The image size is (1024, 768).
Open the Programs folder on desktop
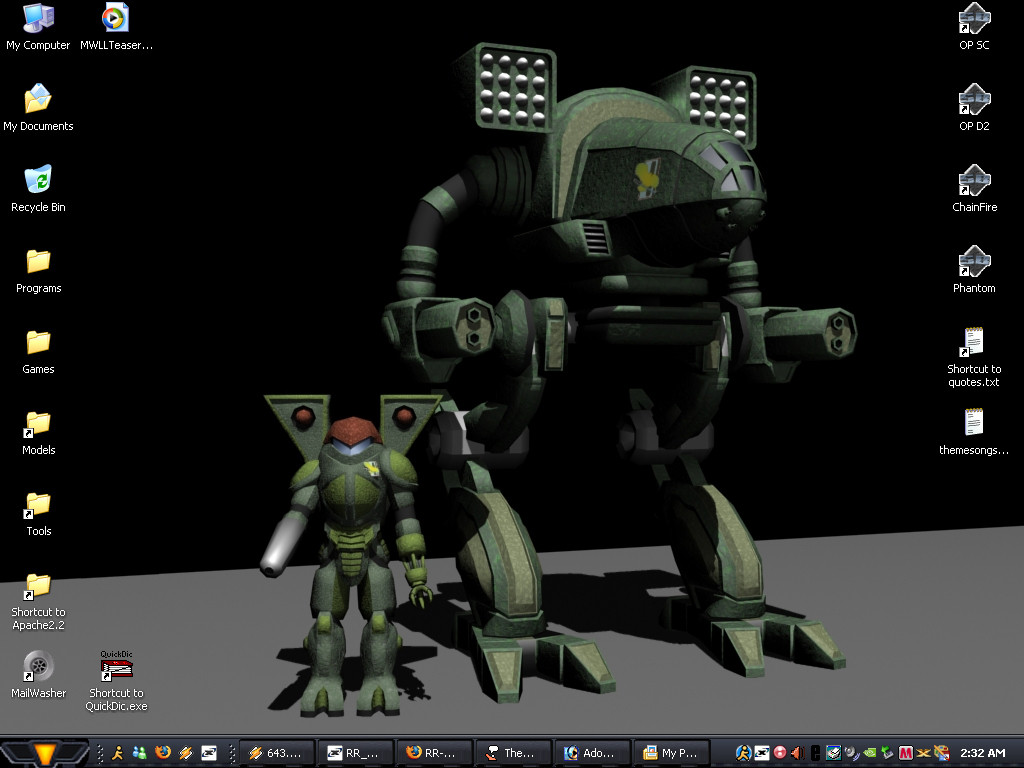[x=39, y=271]
